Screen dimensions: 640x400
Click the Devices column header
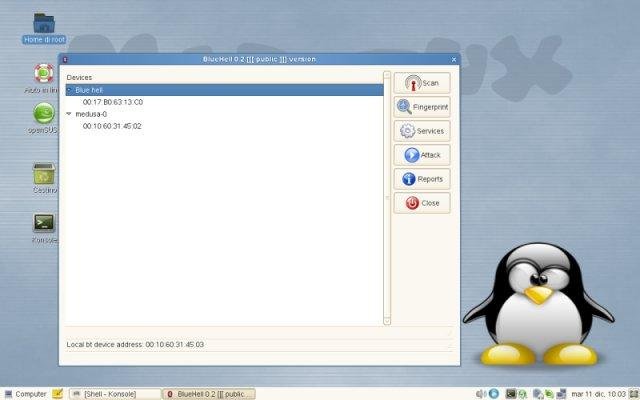[79, 78]
